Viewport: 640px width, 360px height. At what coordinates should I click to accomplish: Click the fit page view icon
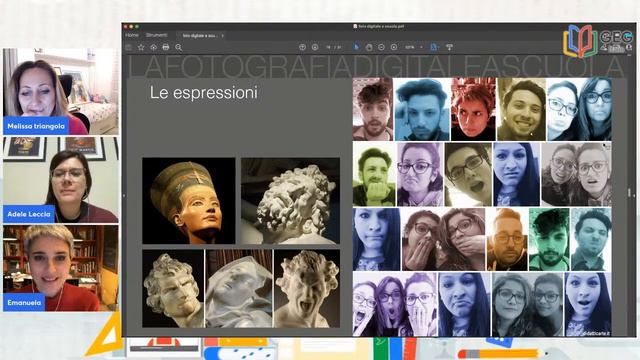(x=434, y=47)
